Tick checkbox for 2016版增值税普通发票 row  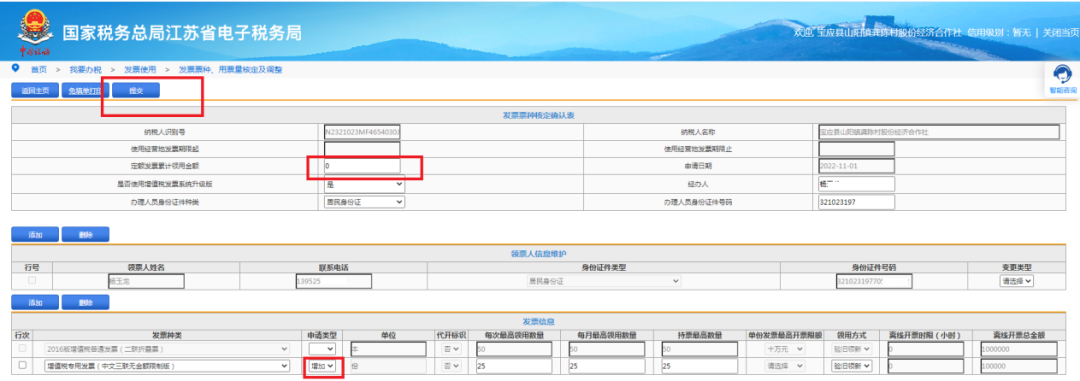click(23, 349)
